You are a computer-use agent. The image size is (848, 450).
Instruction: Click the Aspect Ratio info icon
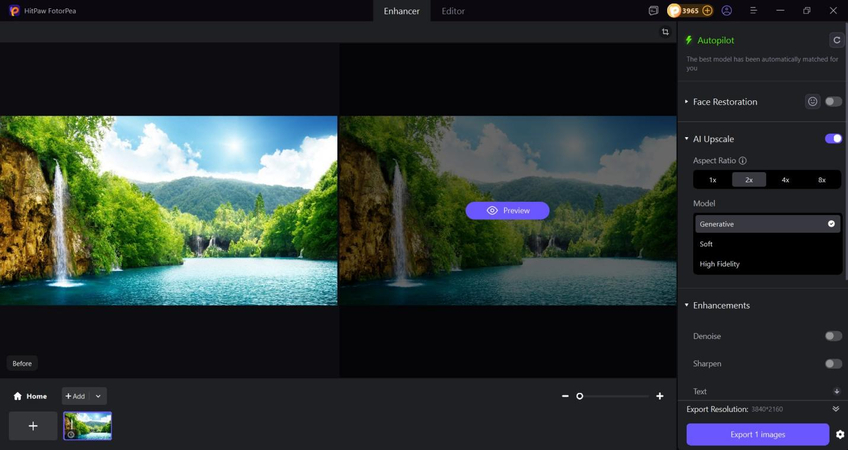pos(742,160)
